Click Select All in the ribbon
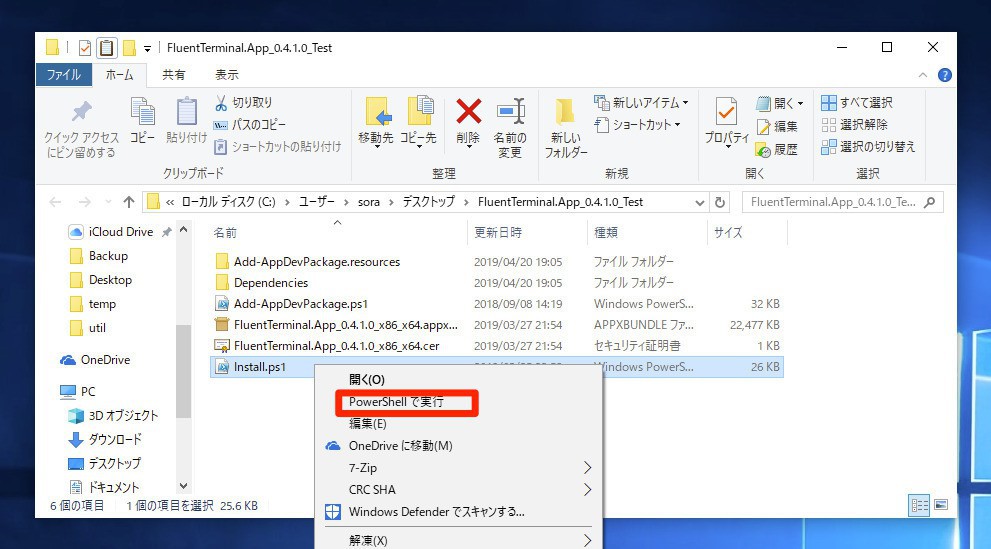The height and width of the screenshot is (549, 991). click(x=857, y=102)
